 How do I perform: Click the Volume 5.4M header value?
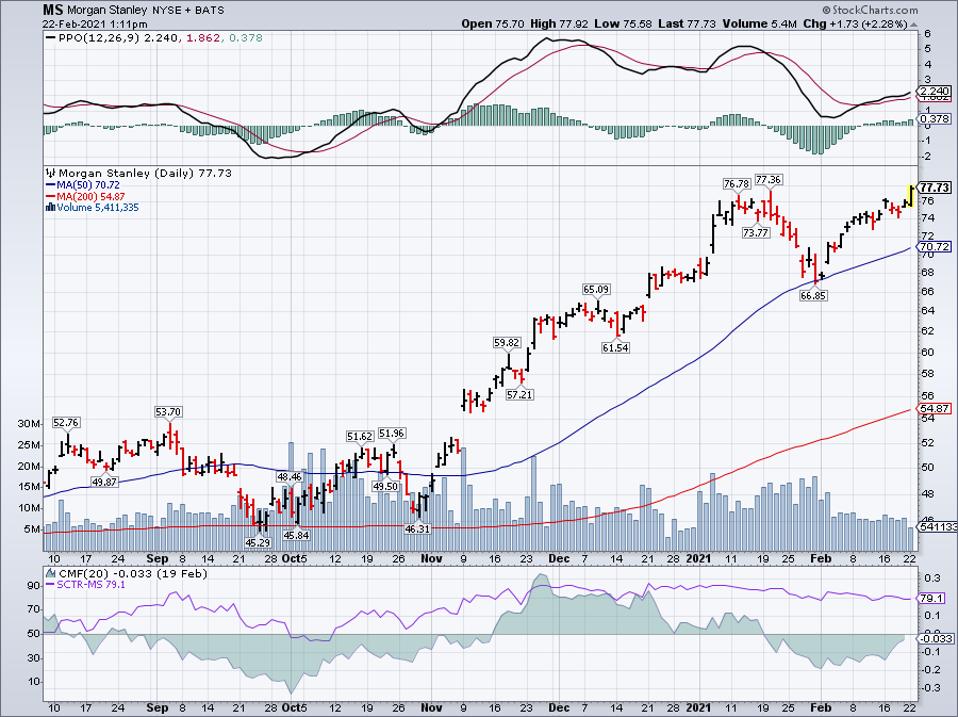(759, 24)
